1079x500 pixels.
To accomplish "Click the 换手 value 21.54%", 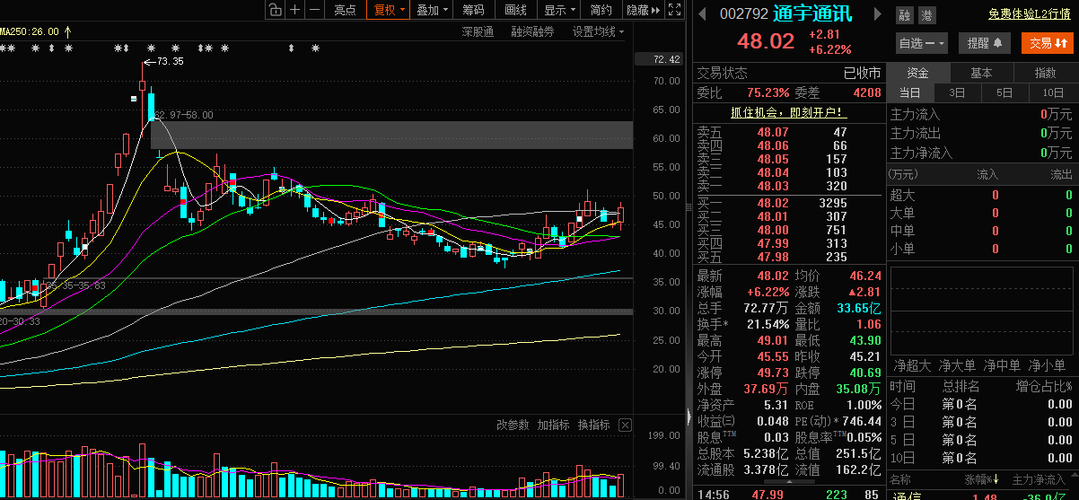I will (x=768, y=323).
